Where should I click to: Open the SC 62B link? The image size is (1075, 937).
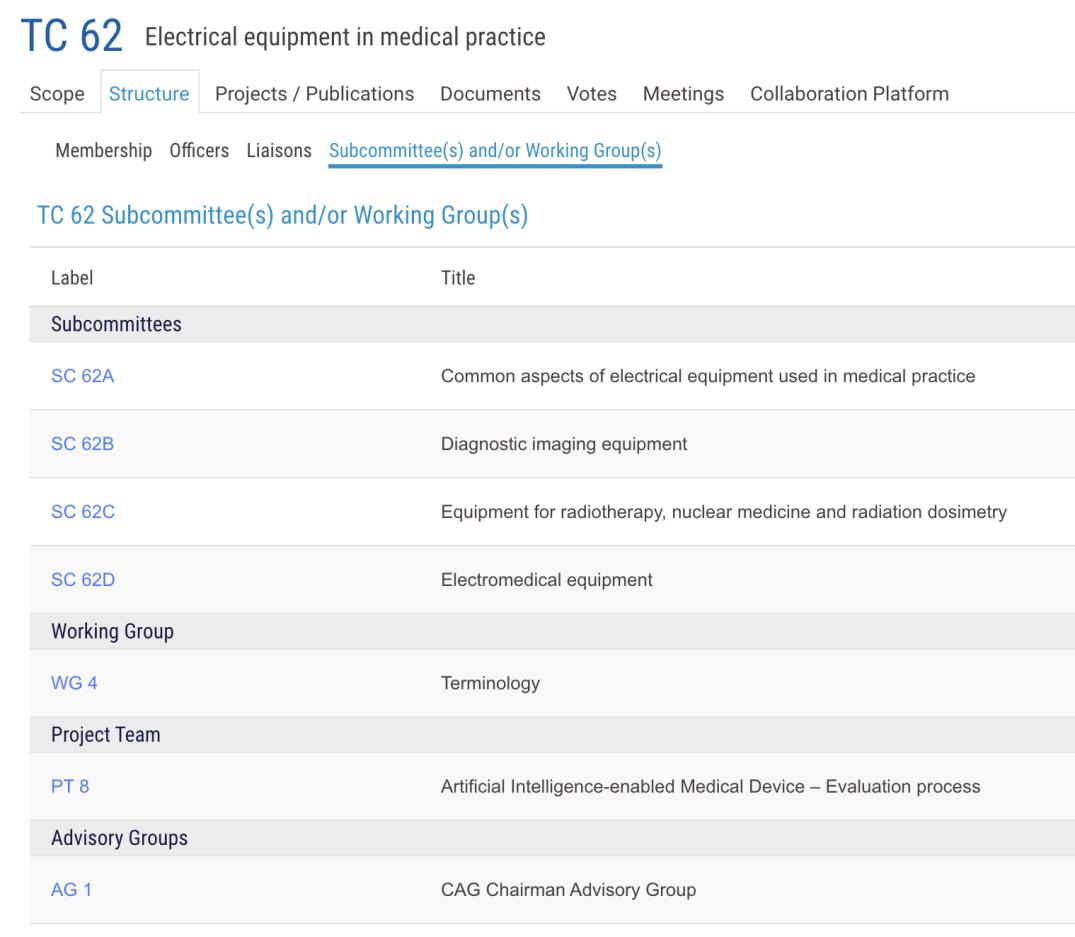pos(82,443)
